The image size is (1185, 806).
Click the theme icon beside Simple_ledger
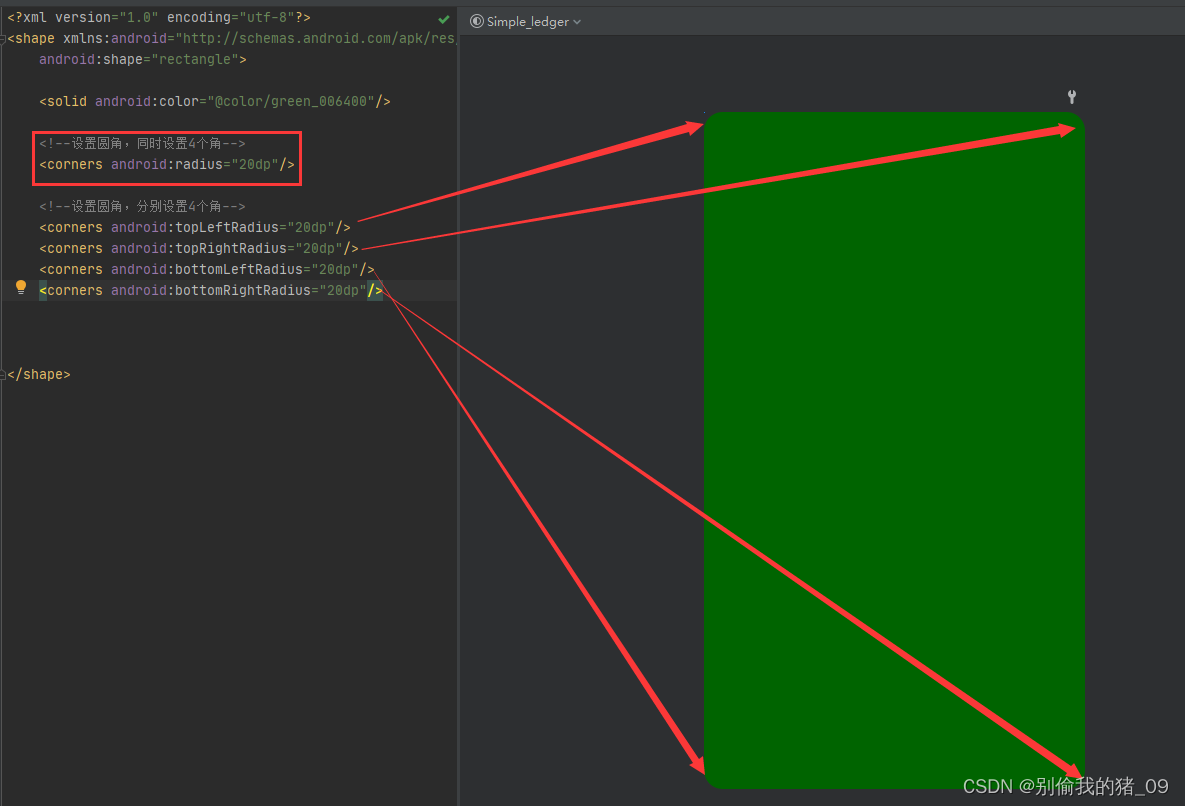[477, 21]
